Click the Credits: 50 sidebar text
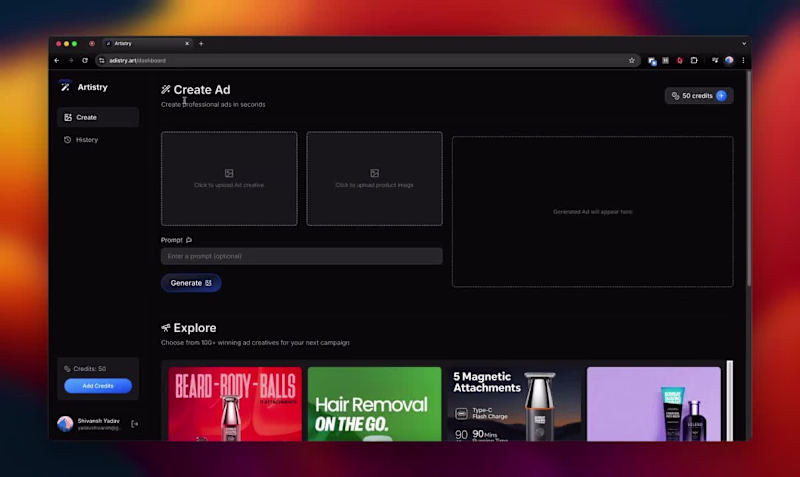This screenshot has height=477, width=800. click(89, 369)
